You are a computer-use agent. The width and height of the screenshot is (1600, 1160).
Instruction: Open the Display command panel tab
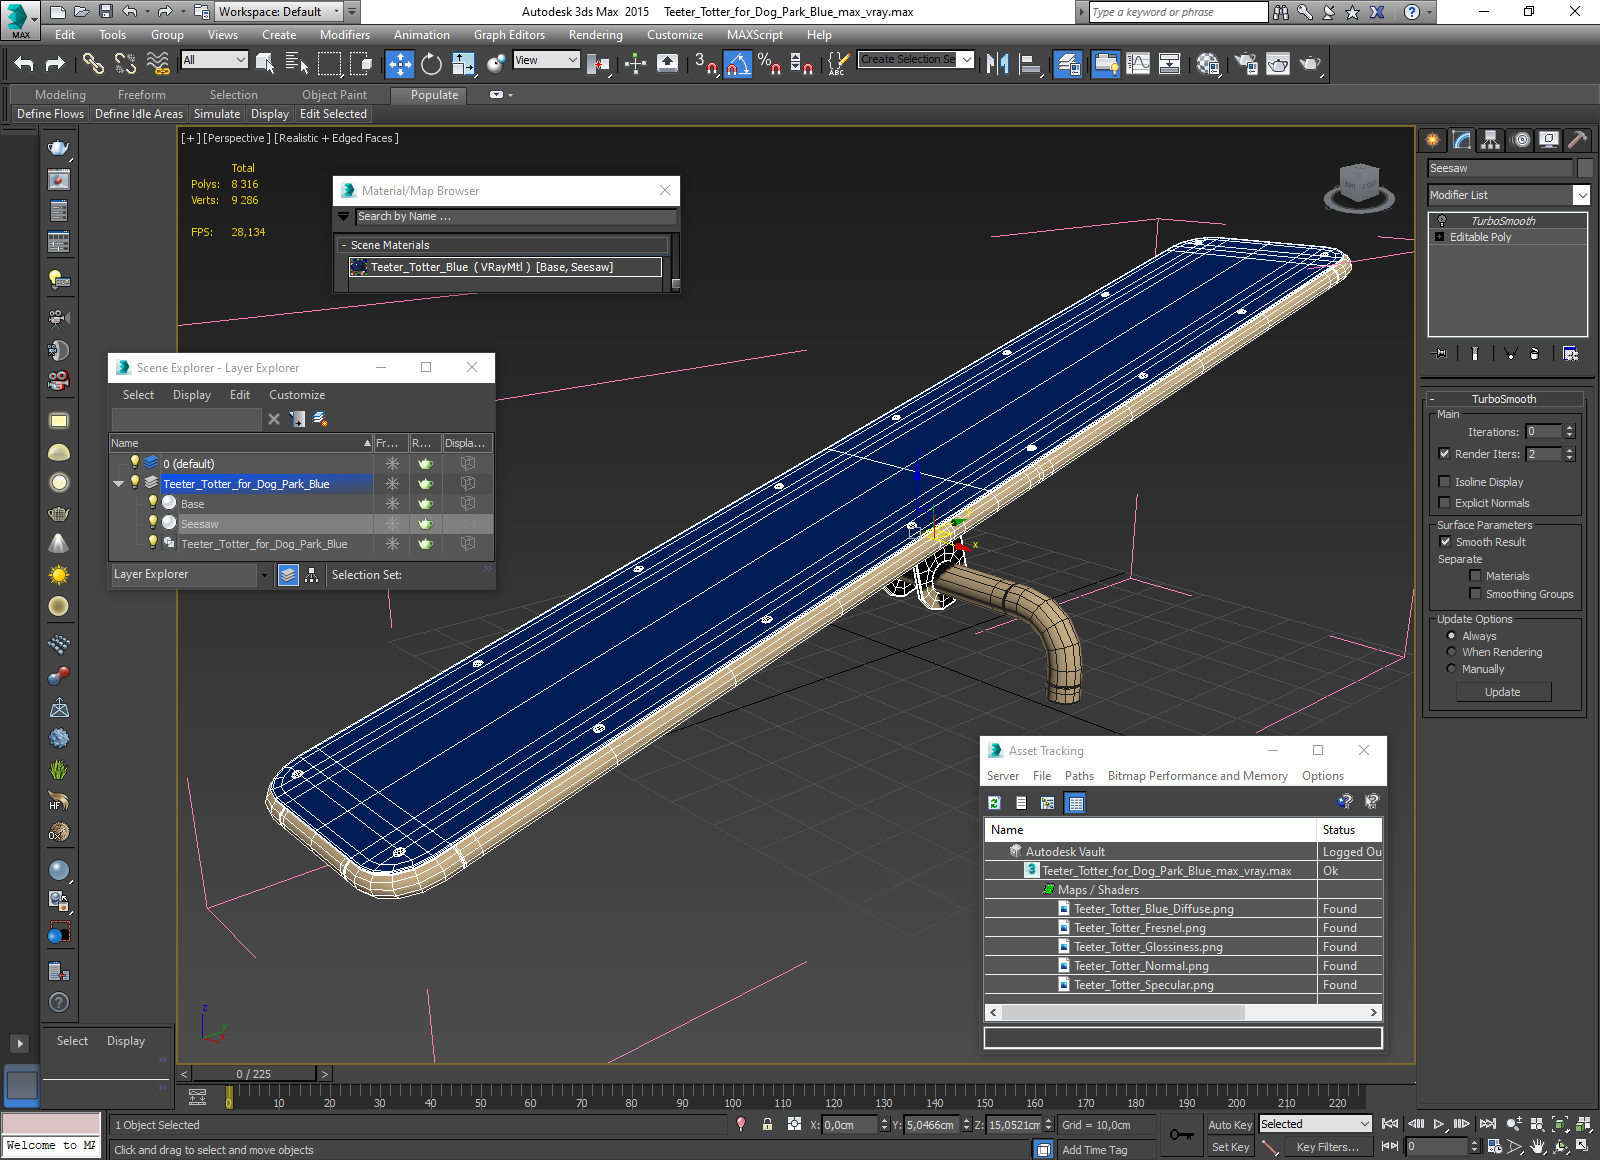(1549, 140)
